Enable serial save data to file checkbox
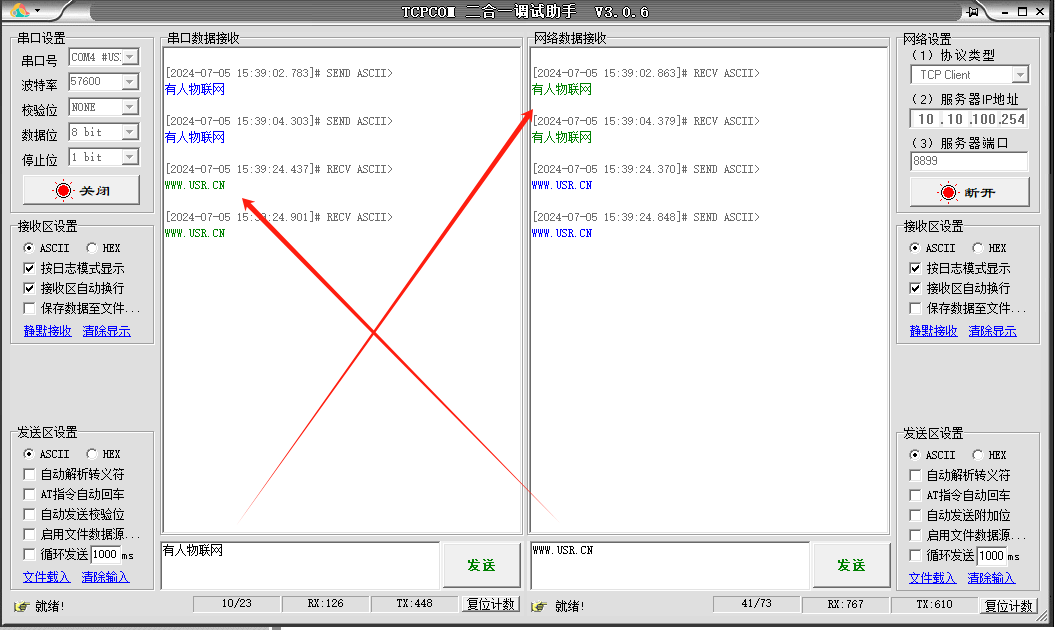Image resolution: width=1055 pixels, height=630 pixels. (x=29, y=308)
